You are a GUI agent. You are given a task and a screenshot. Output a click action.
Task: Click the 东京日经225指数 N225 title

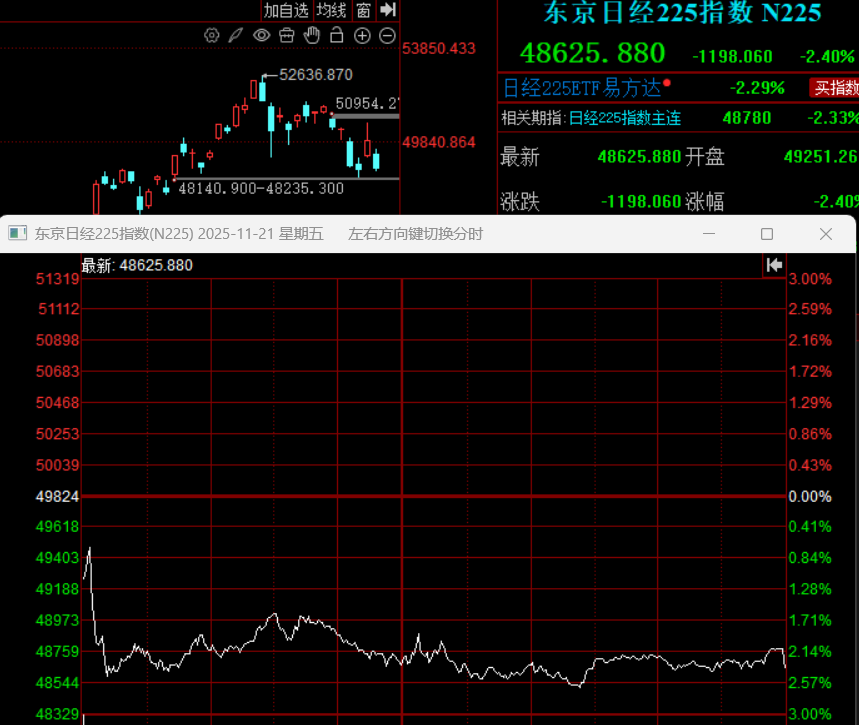coord(682,13)
